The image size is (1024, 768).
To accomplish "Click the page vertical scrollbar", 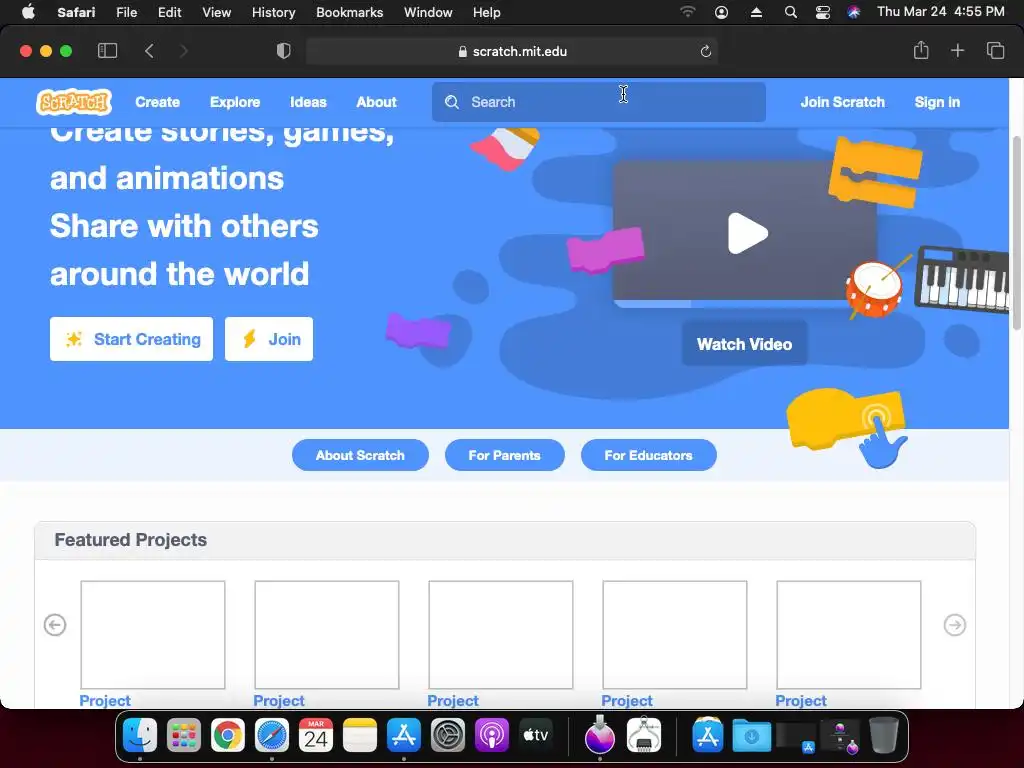I will point(1017,232).
